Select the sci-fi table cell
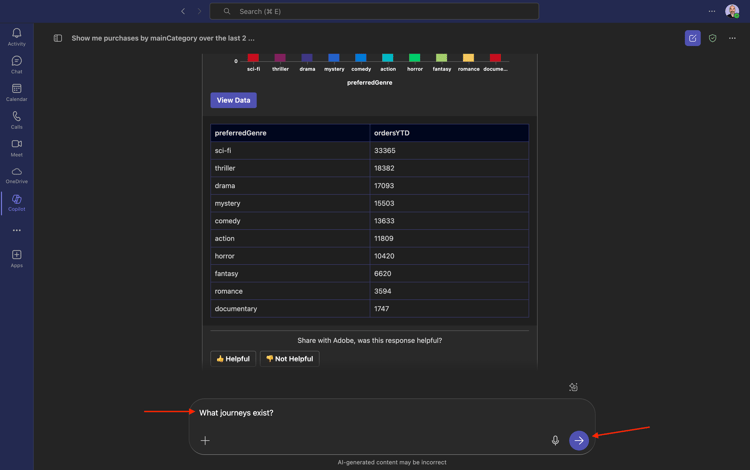750x470 pixels. pos(290,151)
